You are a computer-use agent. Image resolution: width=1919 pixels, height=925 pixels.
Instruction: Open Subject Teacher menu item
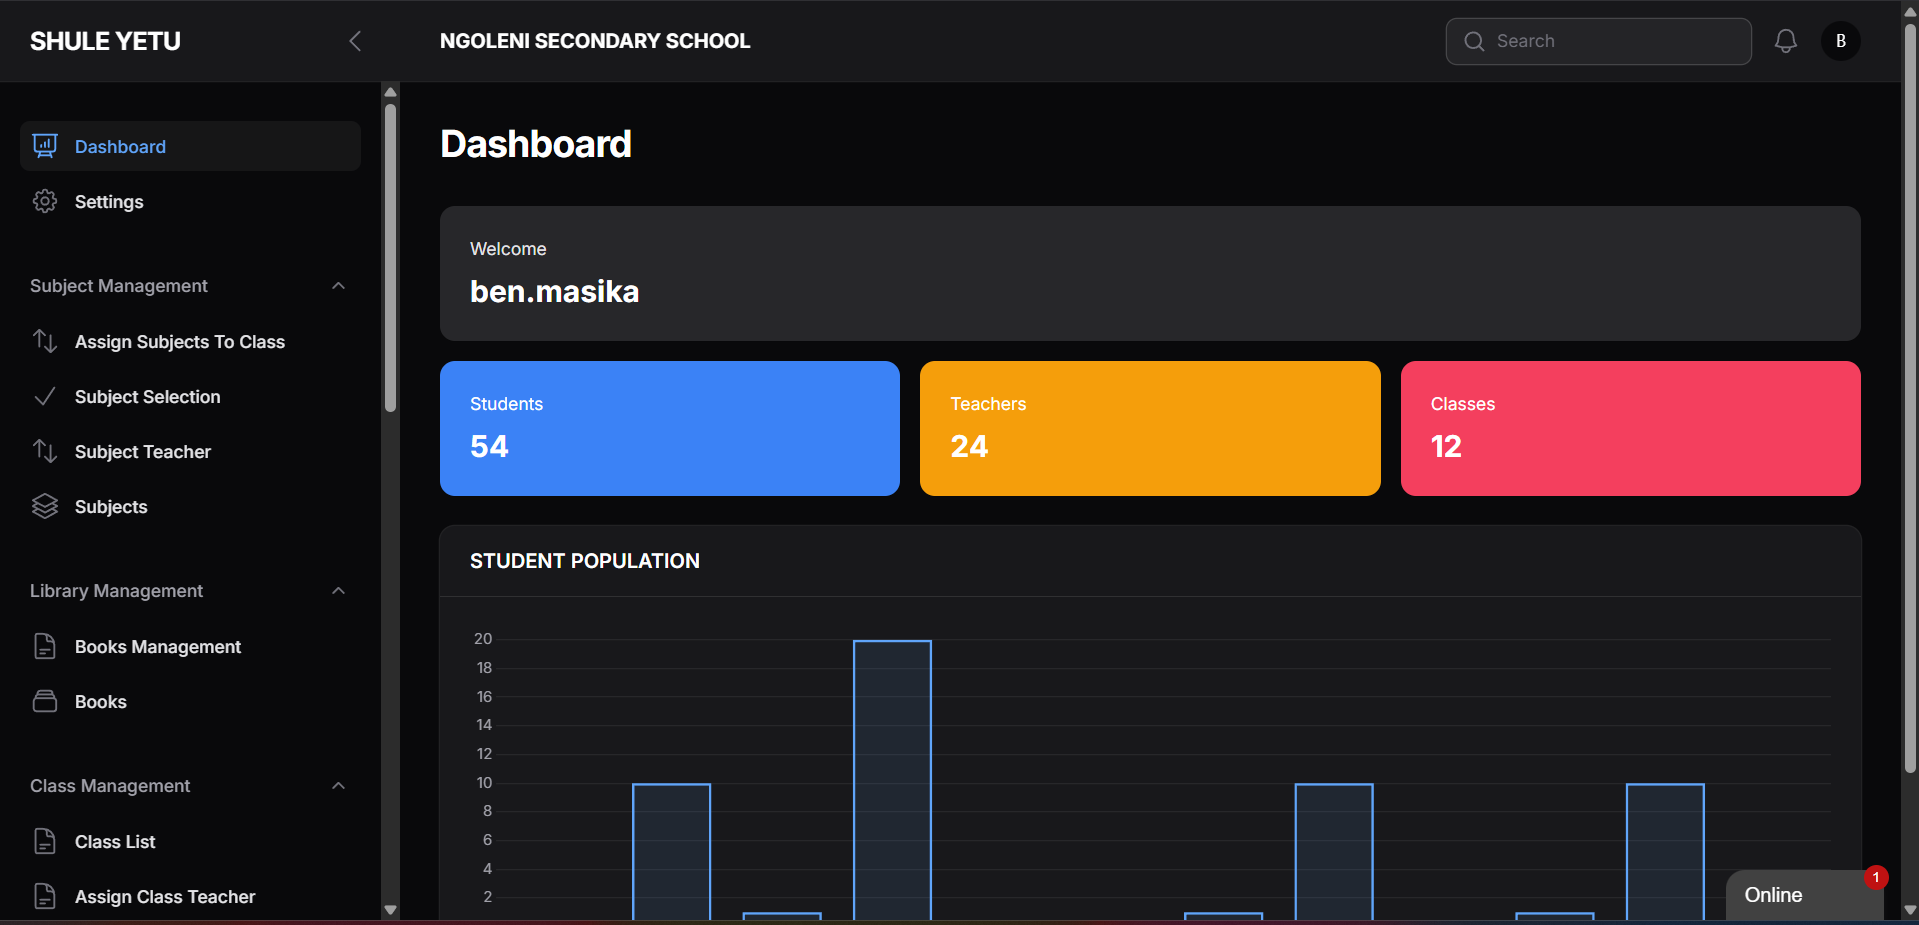click(x=142, y=452)
